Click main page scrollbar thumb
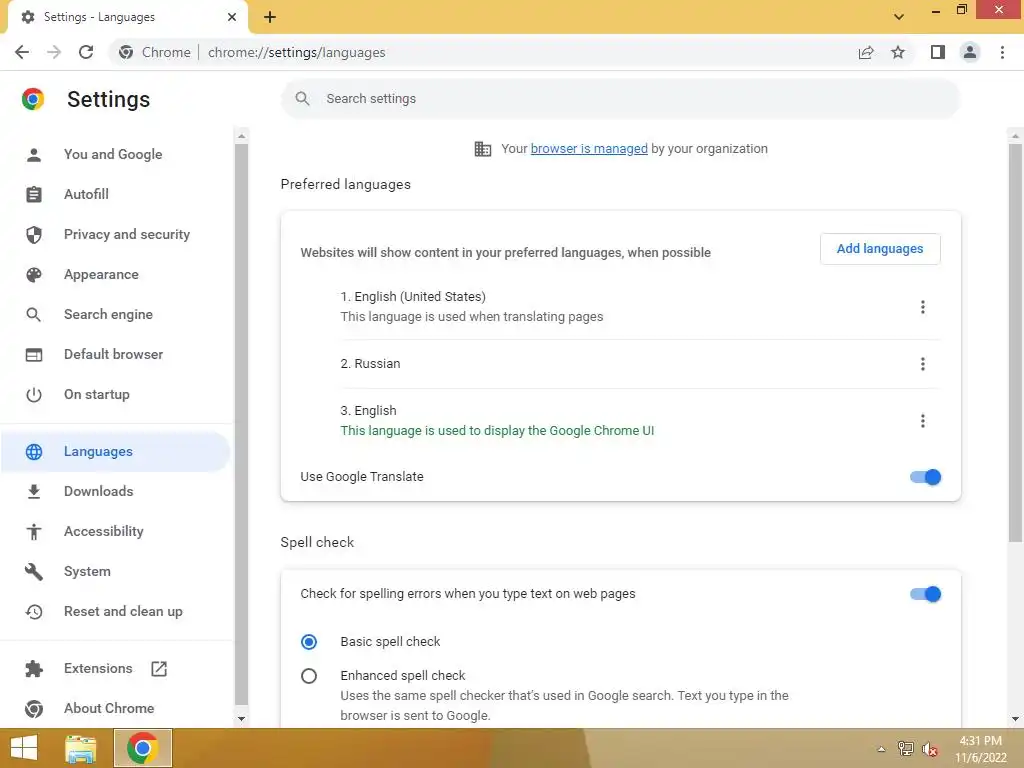1024x768 pixels. 1015,343
